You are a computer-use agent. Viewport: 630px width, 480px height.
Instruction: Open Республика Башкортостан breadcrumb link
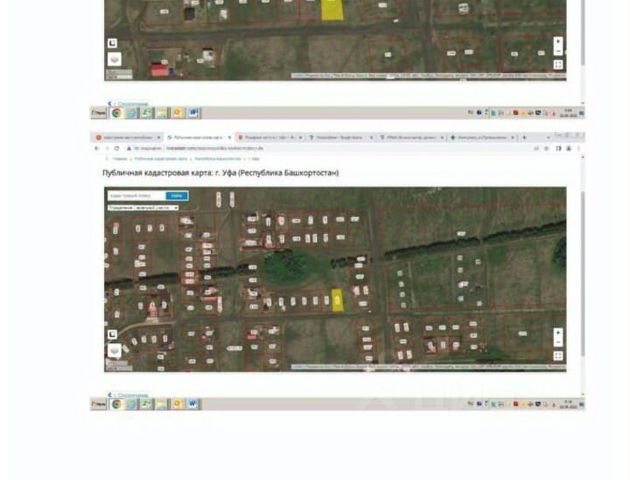coord(218,159)
